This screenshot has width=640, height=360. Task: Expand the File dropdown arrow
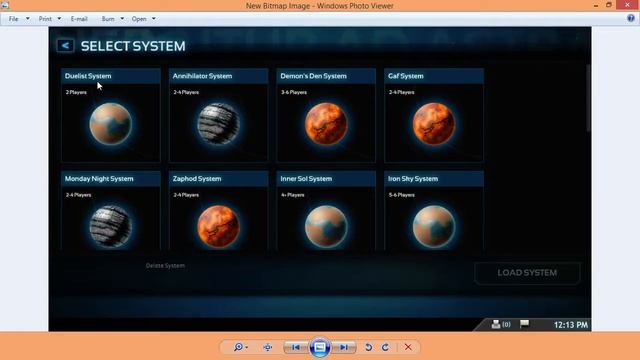tap(28, 19)
